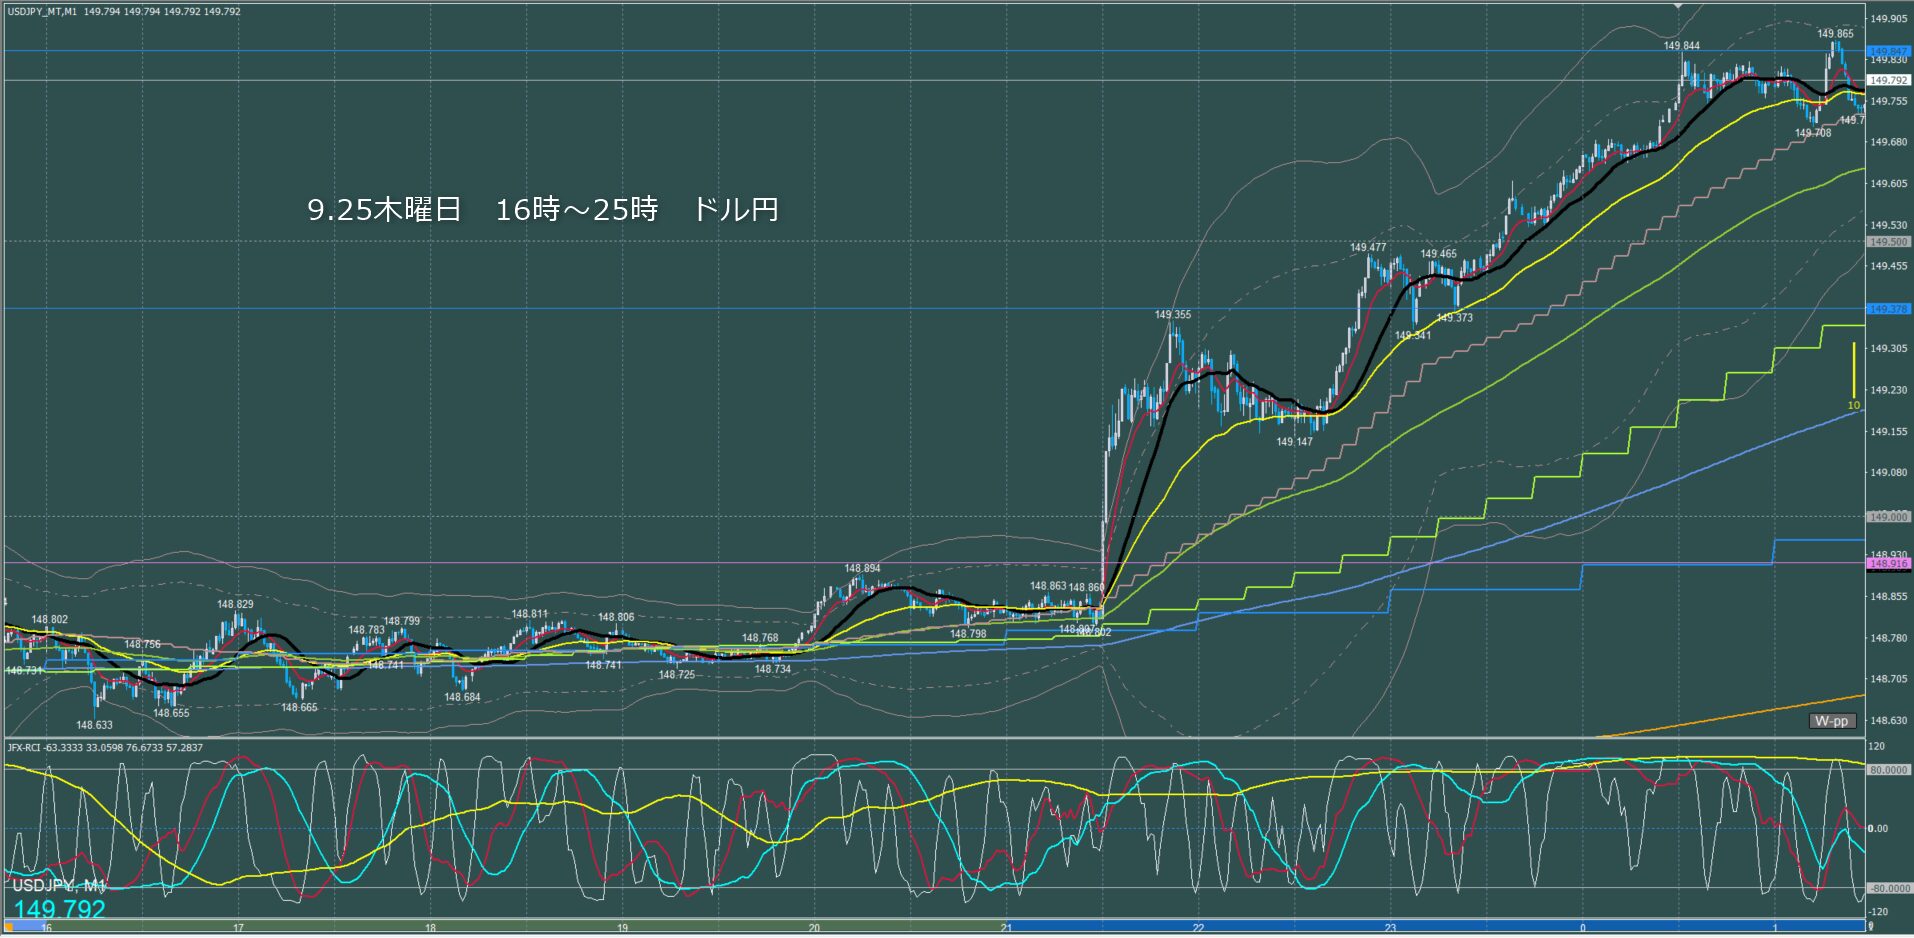
Task: Click the white 149.792 current price tag
Action: click(x=1888, y=80)
